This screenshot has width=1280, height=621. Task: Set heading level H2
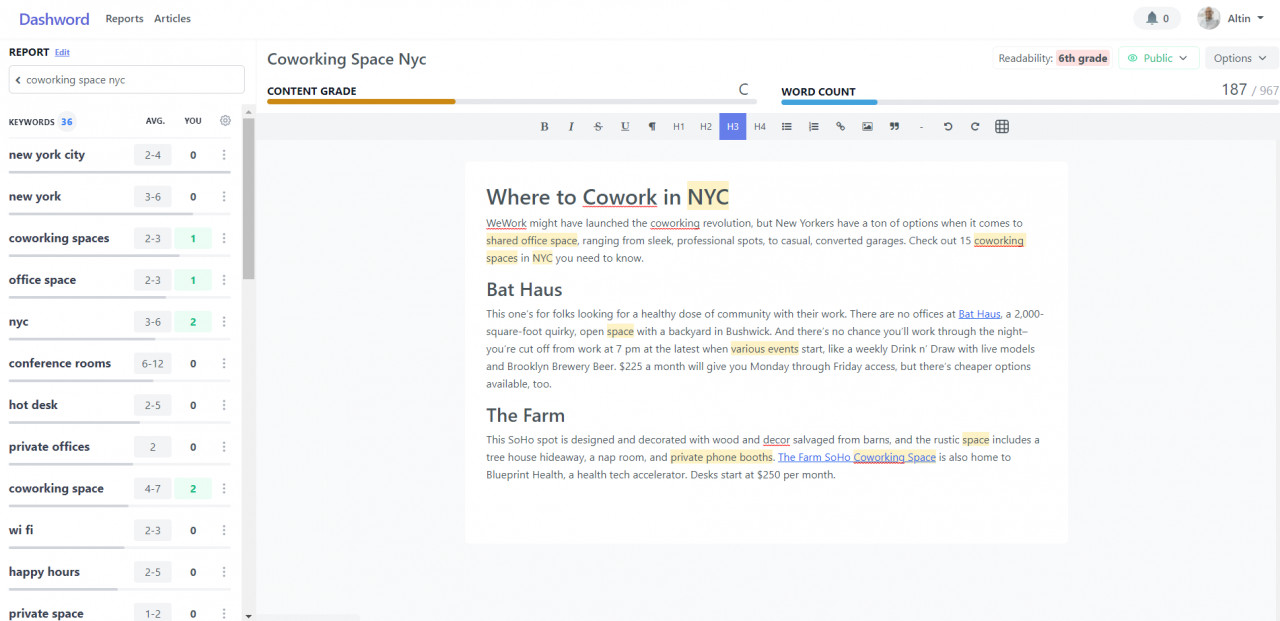(x=706, y=127)
